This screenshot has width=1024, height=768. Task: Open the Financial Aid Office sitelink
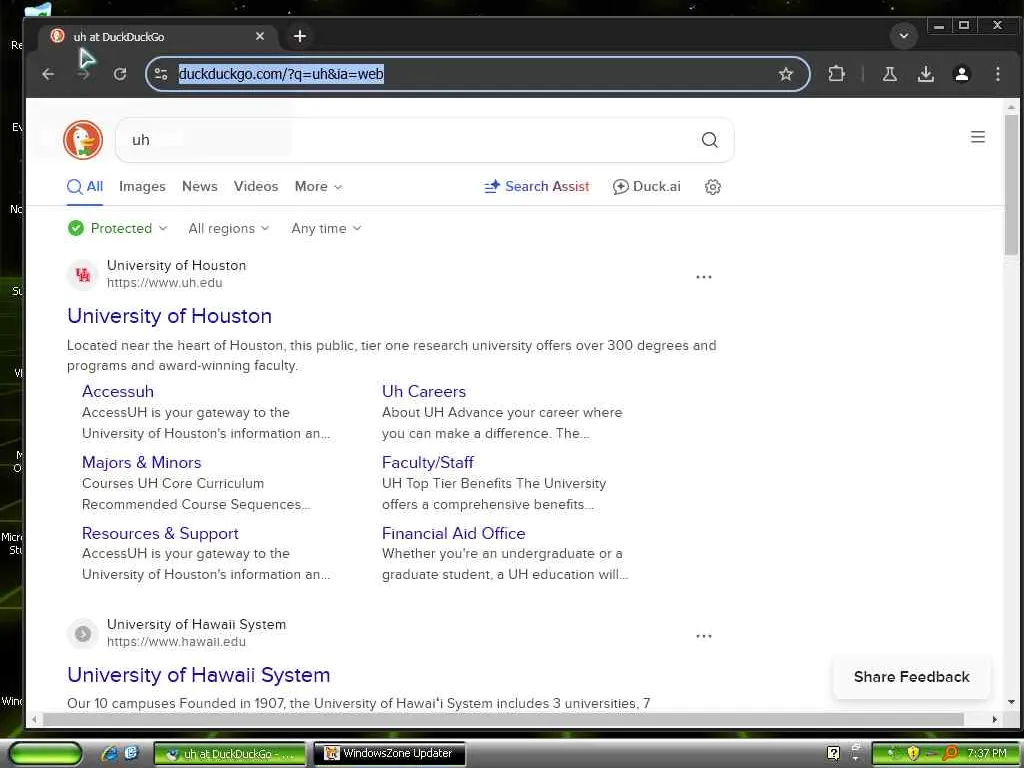(x=453, y=534)
